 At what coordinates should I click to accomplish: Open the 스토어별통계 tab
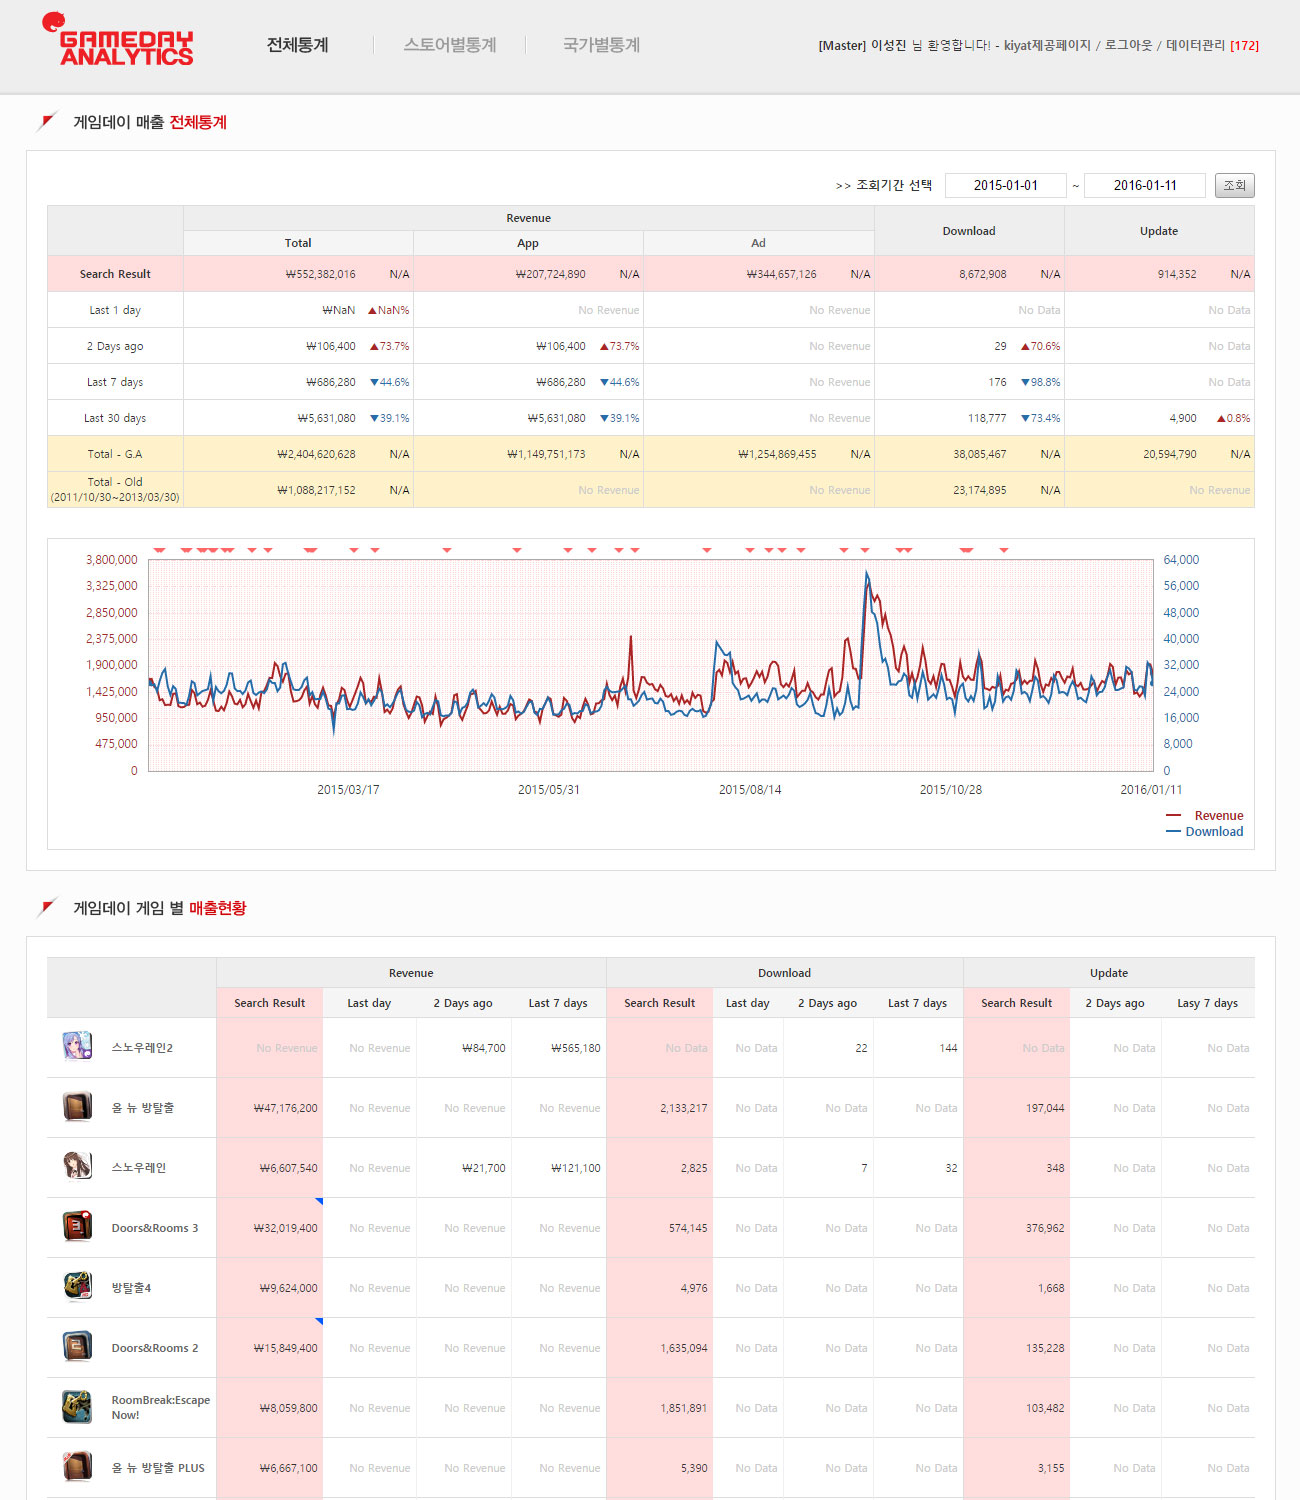pyautogui.click(x=450, y=45)
